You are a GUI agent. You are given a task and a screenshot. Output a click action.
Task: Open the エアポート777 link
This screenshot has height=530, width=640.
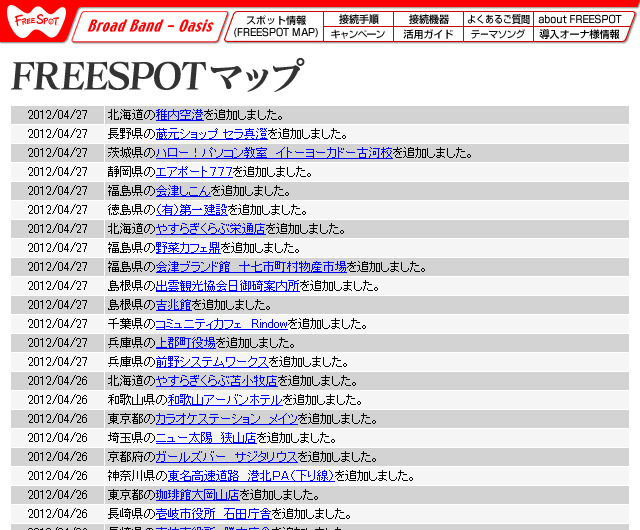point(194,172)
